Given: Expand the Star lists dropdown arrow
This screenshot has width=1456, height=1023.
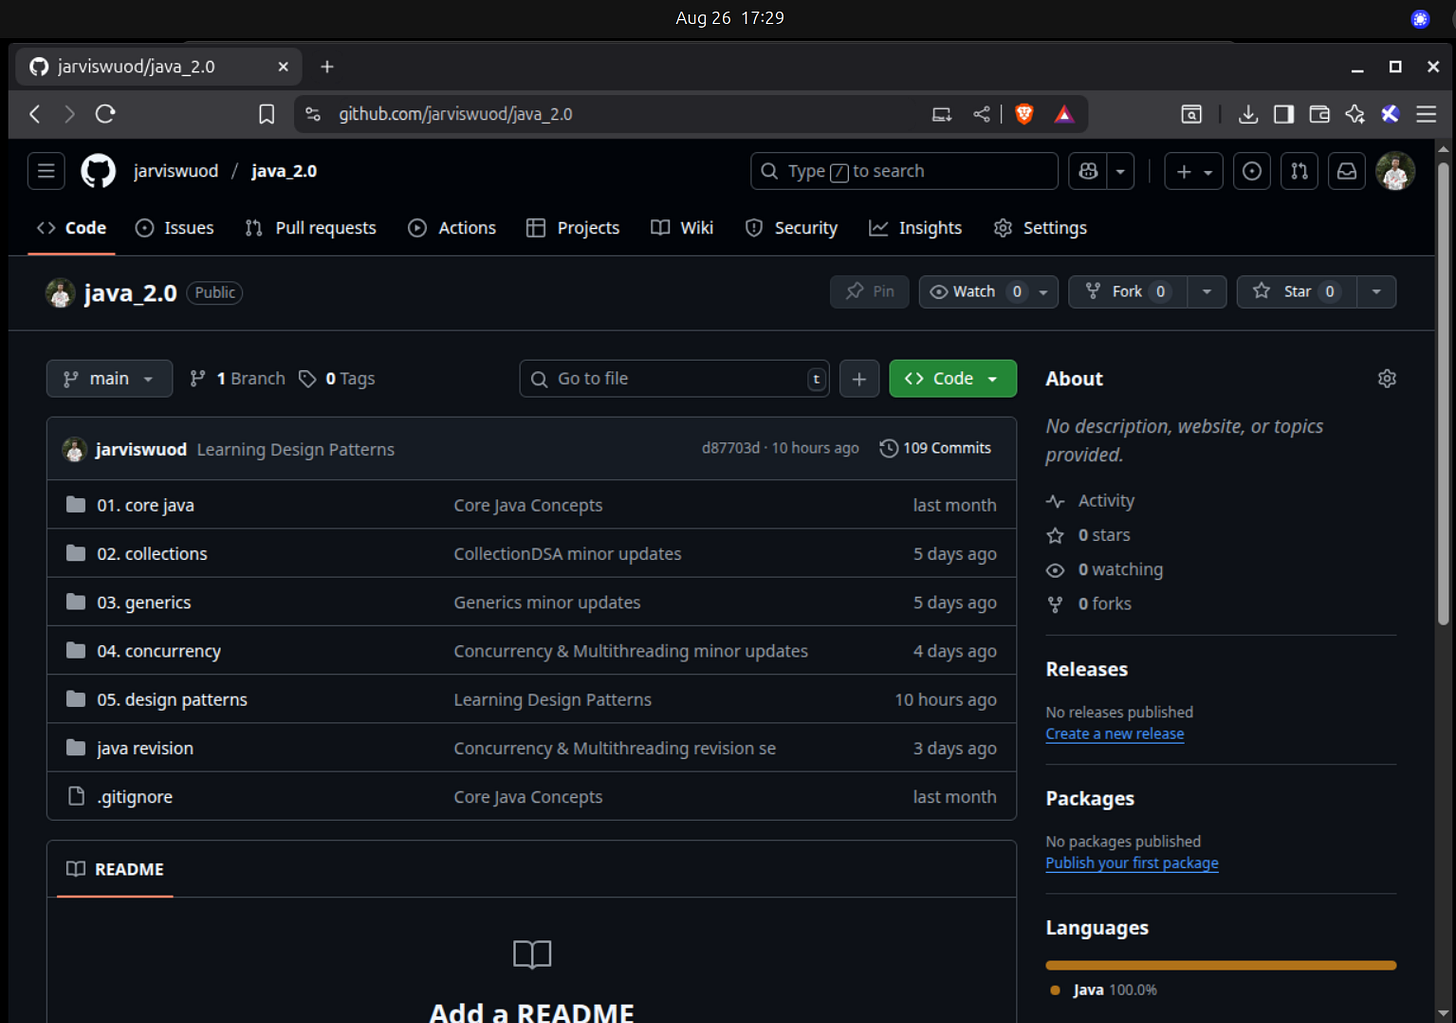Looking at the screenshot, I should pos(1377,292).
